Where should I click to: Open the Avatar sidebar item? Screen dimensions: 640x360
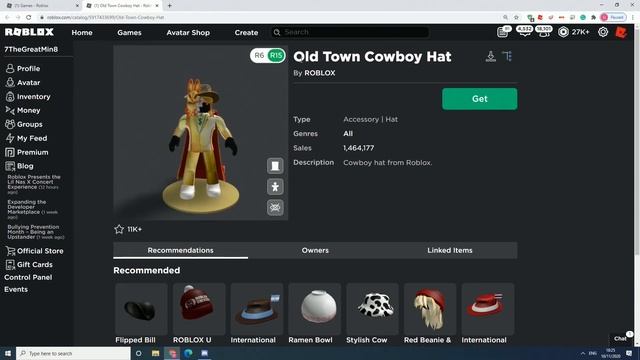[x=23, y=82]
